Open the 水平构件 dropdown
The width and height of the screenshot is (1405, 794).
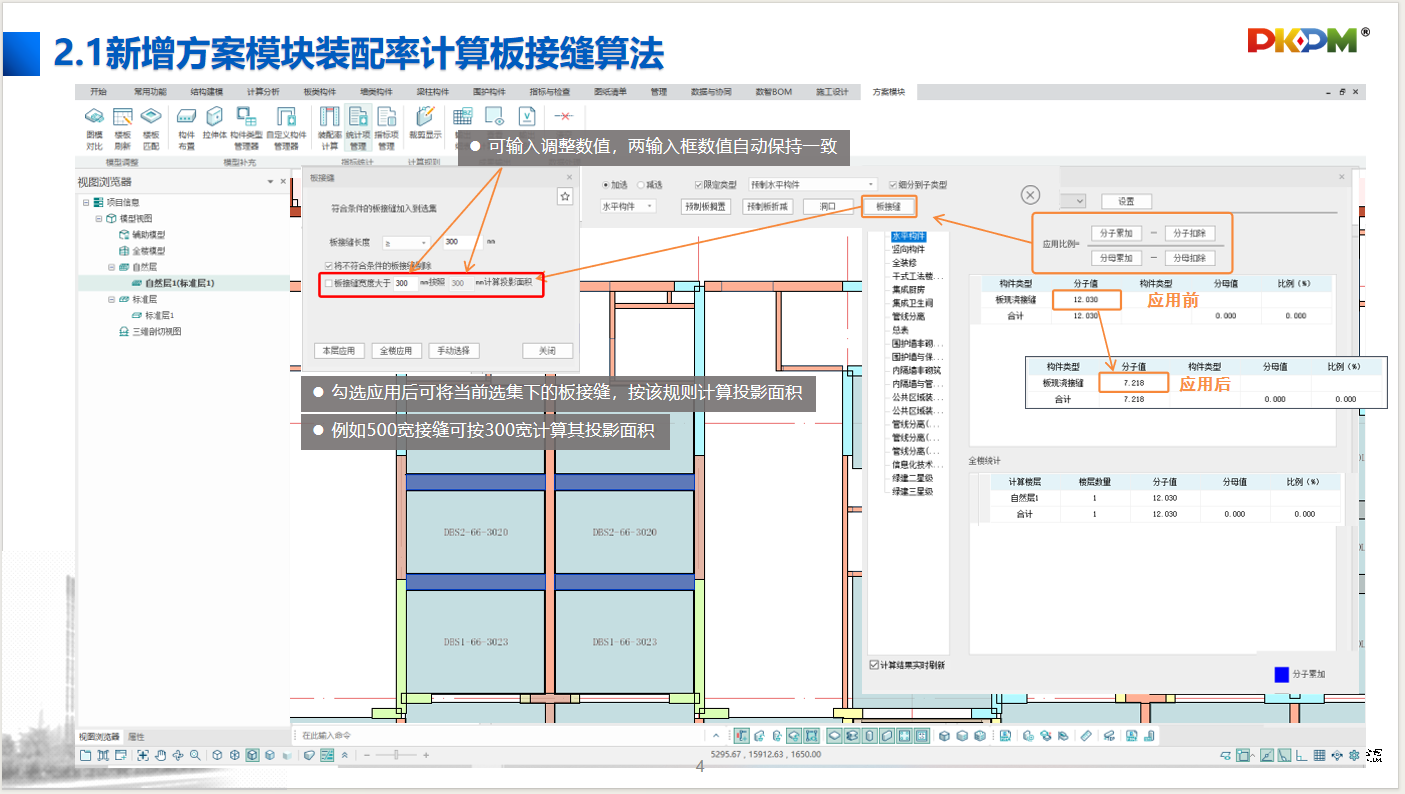pos(628,206)
